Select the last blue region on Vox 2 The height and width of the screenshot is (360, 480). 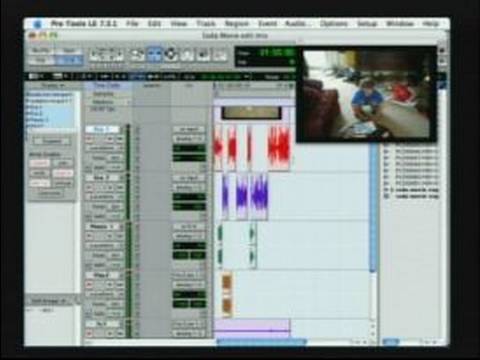[259, 197]
